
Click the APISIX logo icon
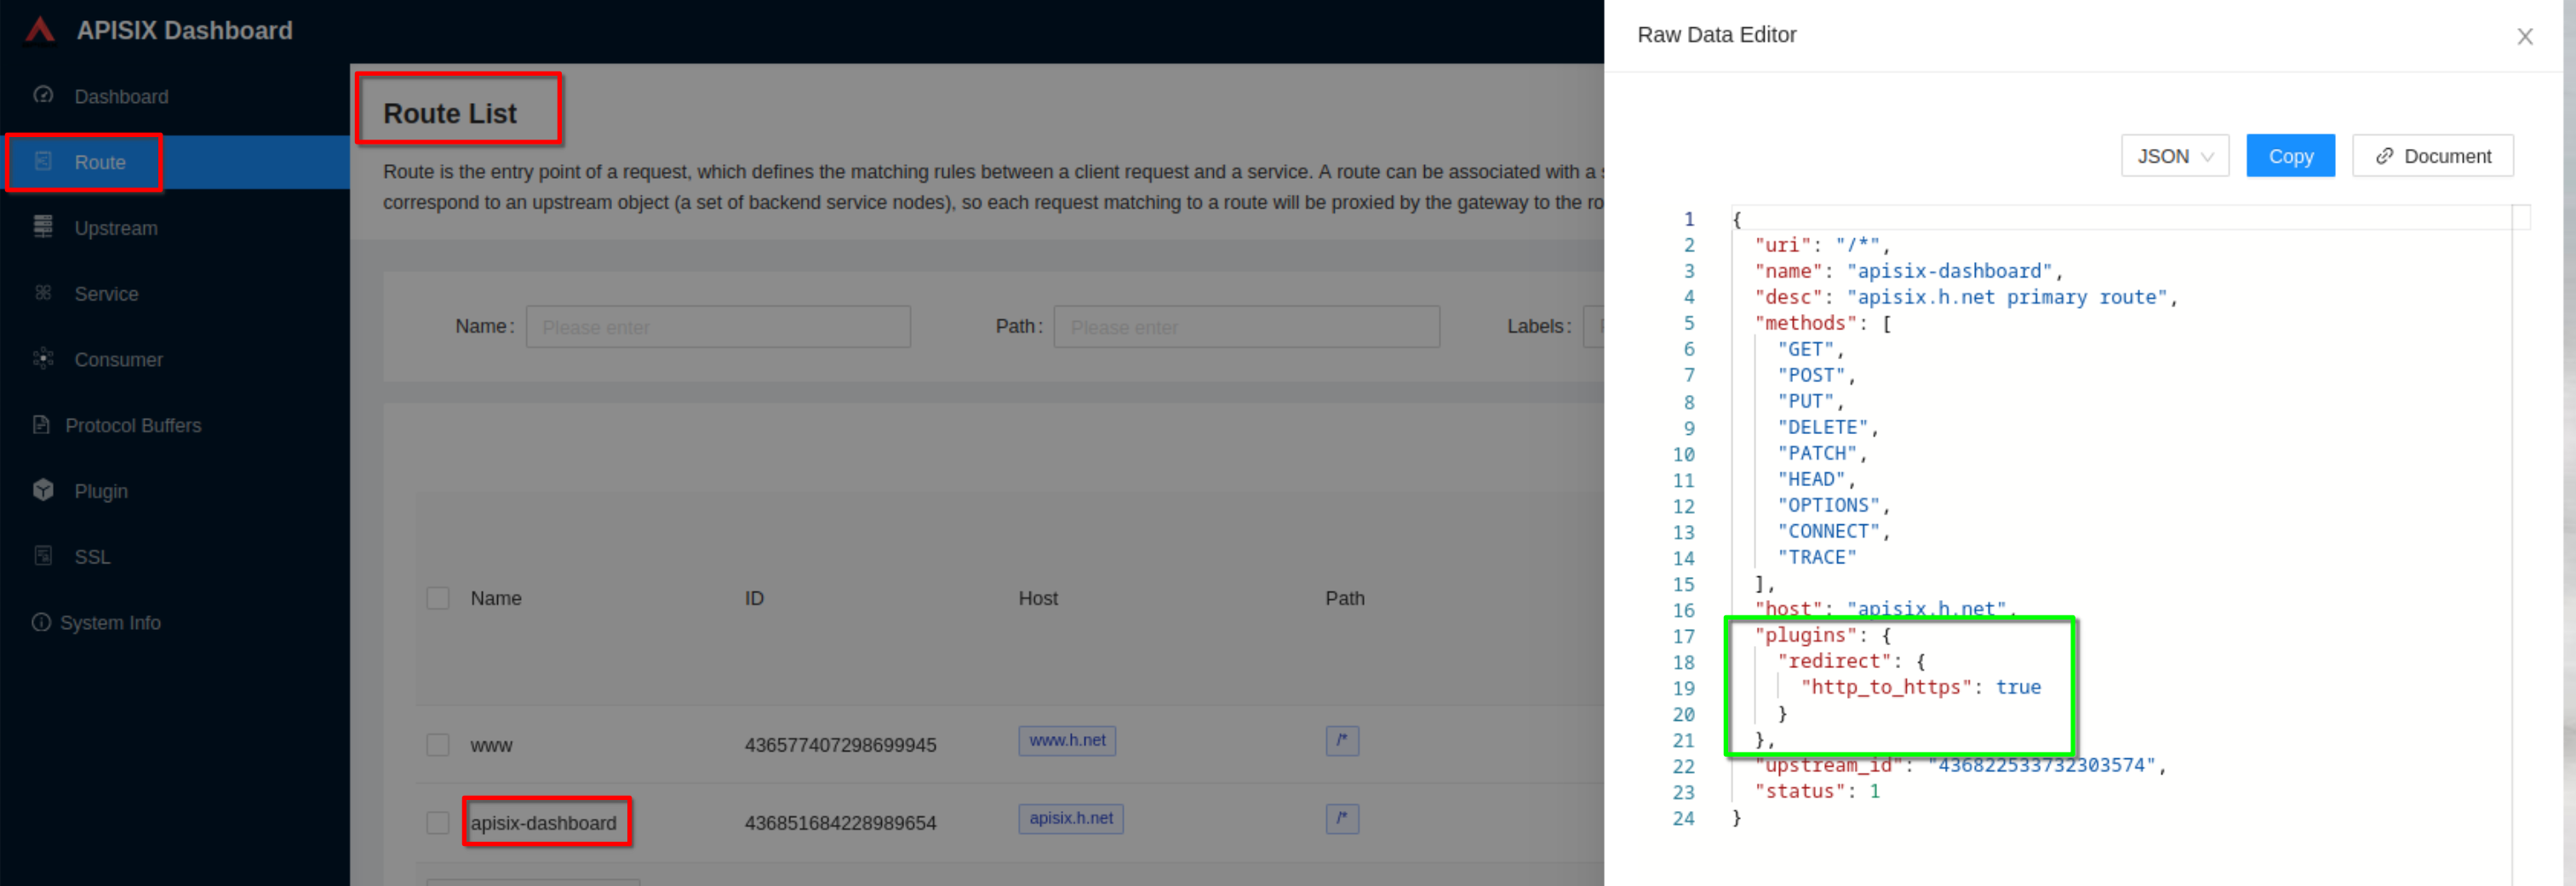pos(40,31)
